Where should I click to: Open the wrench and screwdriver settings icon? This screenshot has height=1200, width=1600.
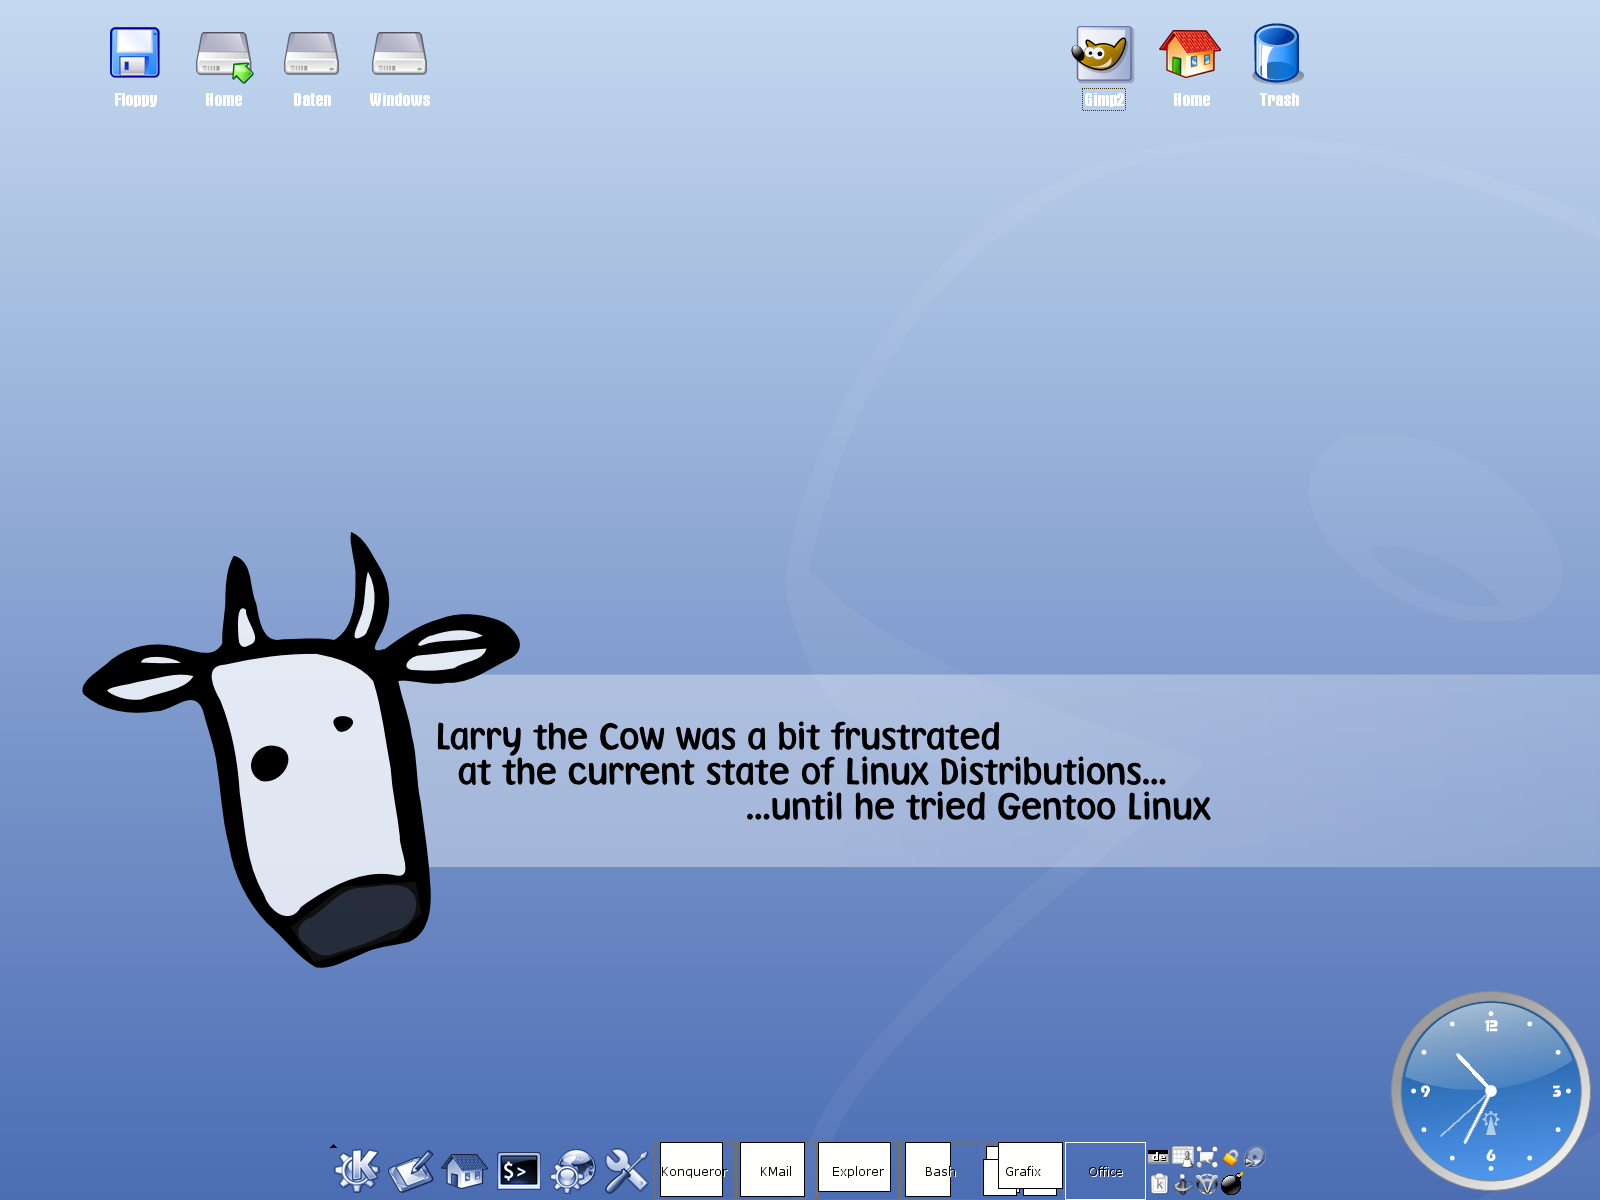point(627,1171)
